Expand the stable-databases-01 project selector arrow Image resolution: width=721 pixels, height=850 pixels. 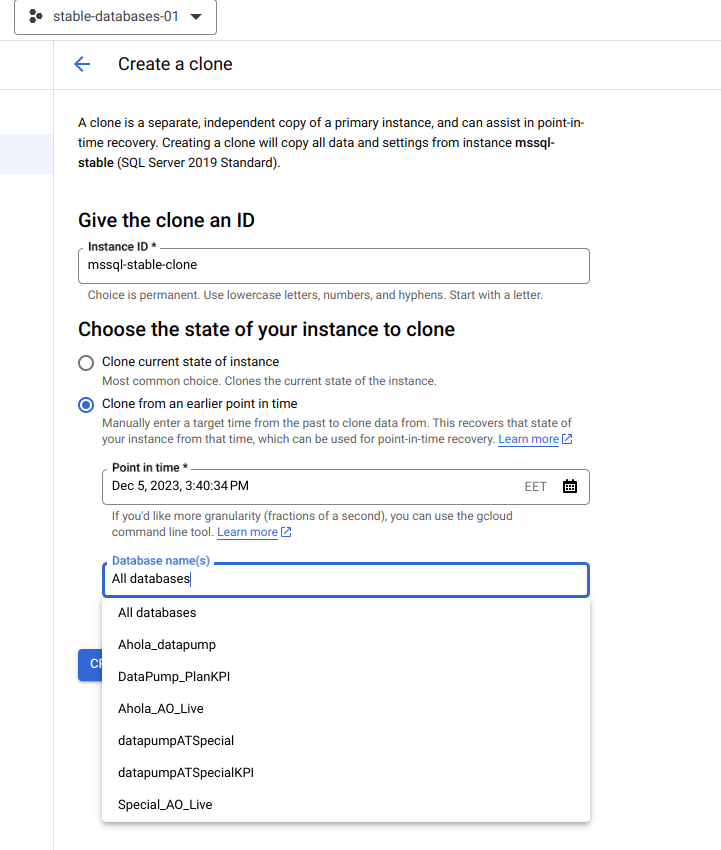click(196, 17)
